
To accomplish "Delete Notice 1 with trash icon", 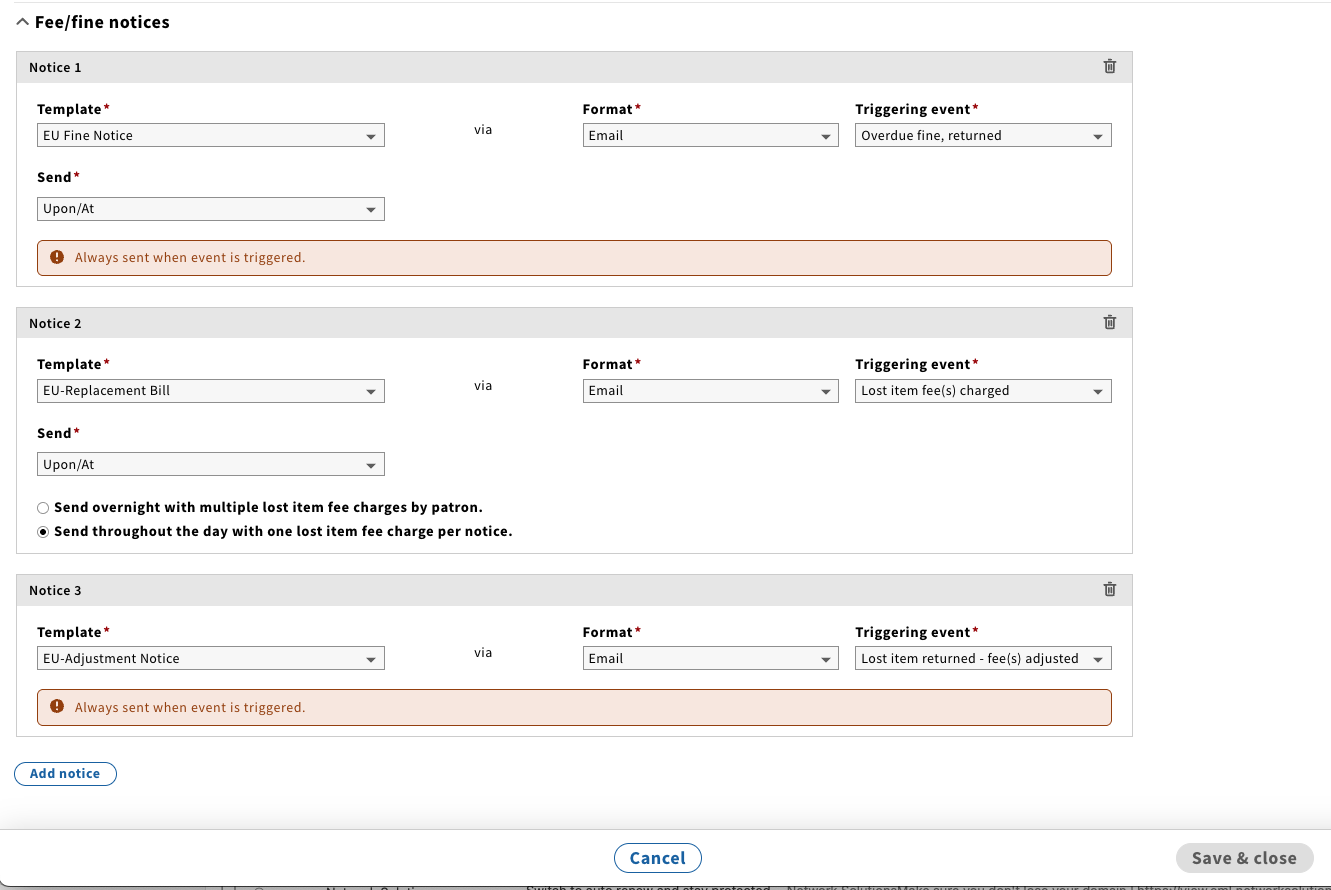I will coord(1109,67).
